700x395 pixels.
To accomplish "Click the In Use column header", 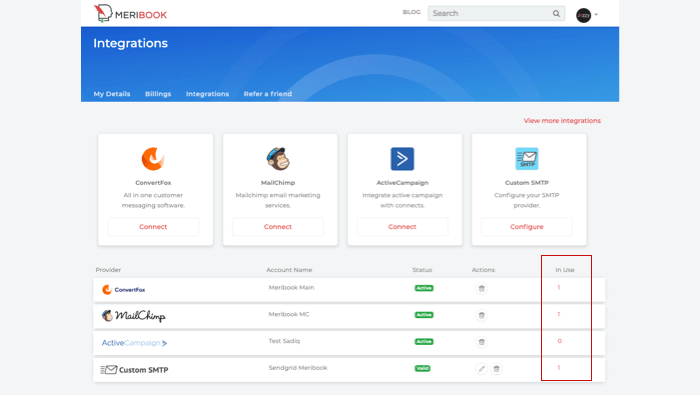I will pyautogui.click(x=565, y=270).
